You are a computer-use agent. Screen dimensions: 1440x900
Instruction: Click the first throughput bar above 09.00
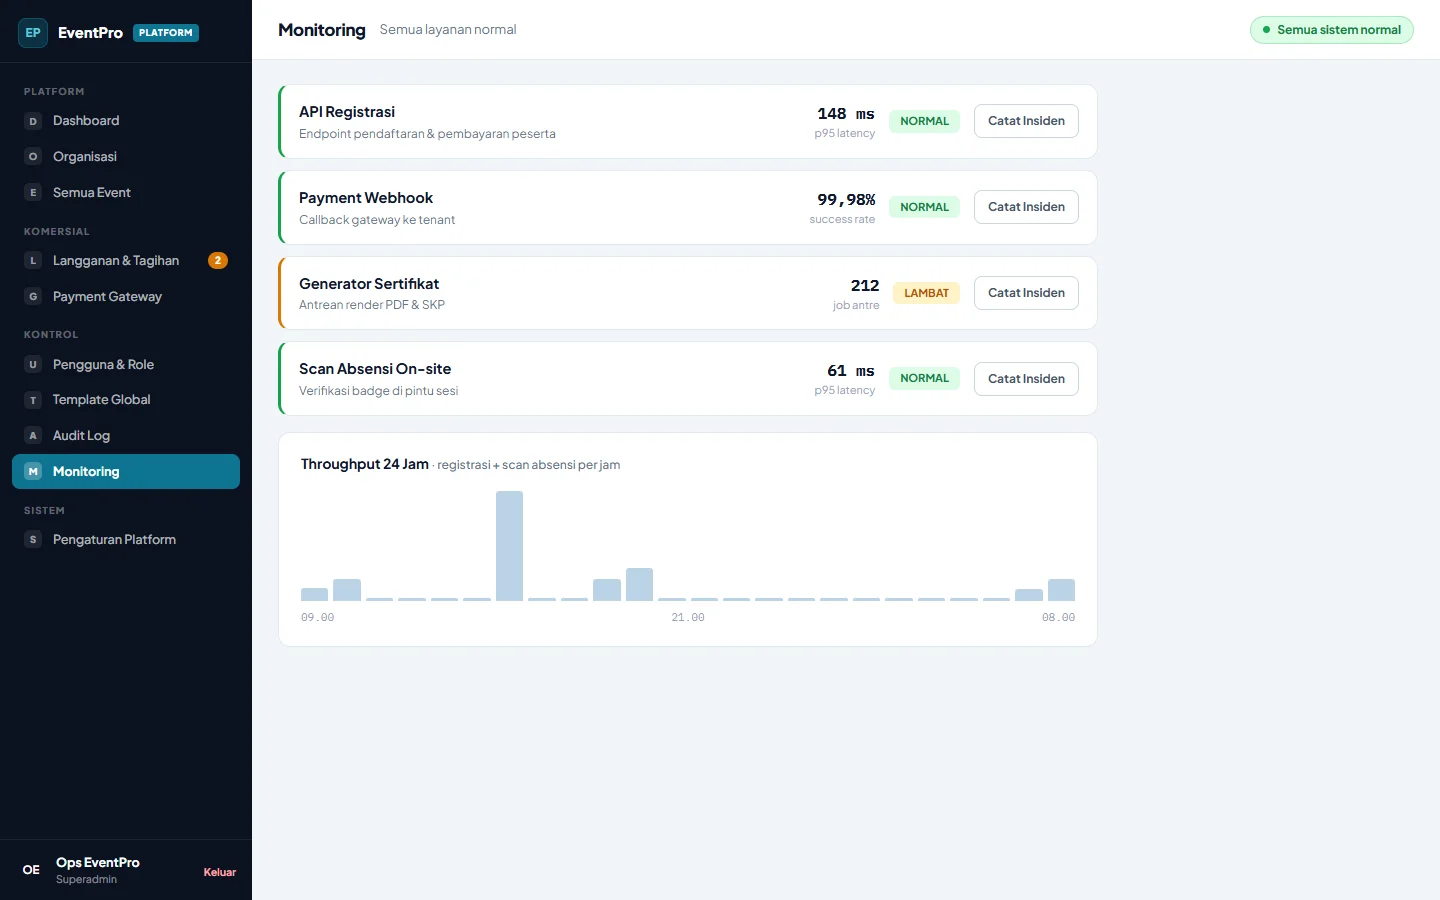pyautogui.click(x=314, y=594)
